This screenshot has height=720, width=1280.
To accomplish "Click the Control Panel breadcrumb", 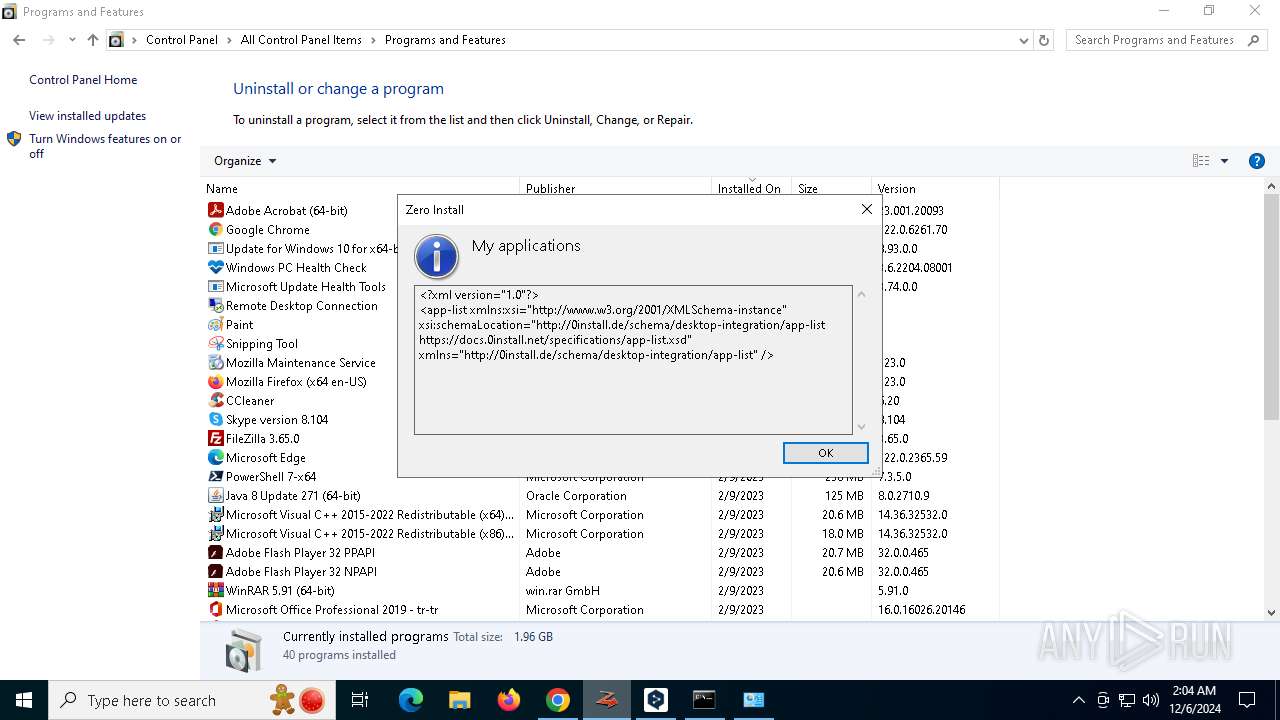I will click(x=182, y=40).
